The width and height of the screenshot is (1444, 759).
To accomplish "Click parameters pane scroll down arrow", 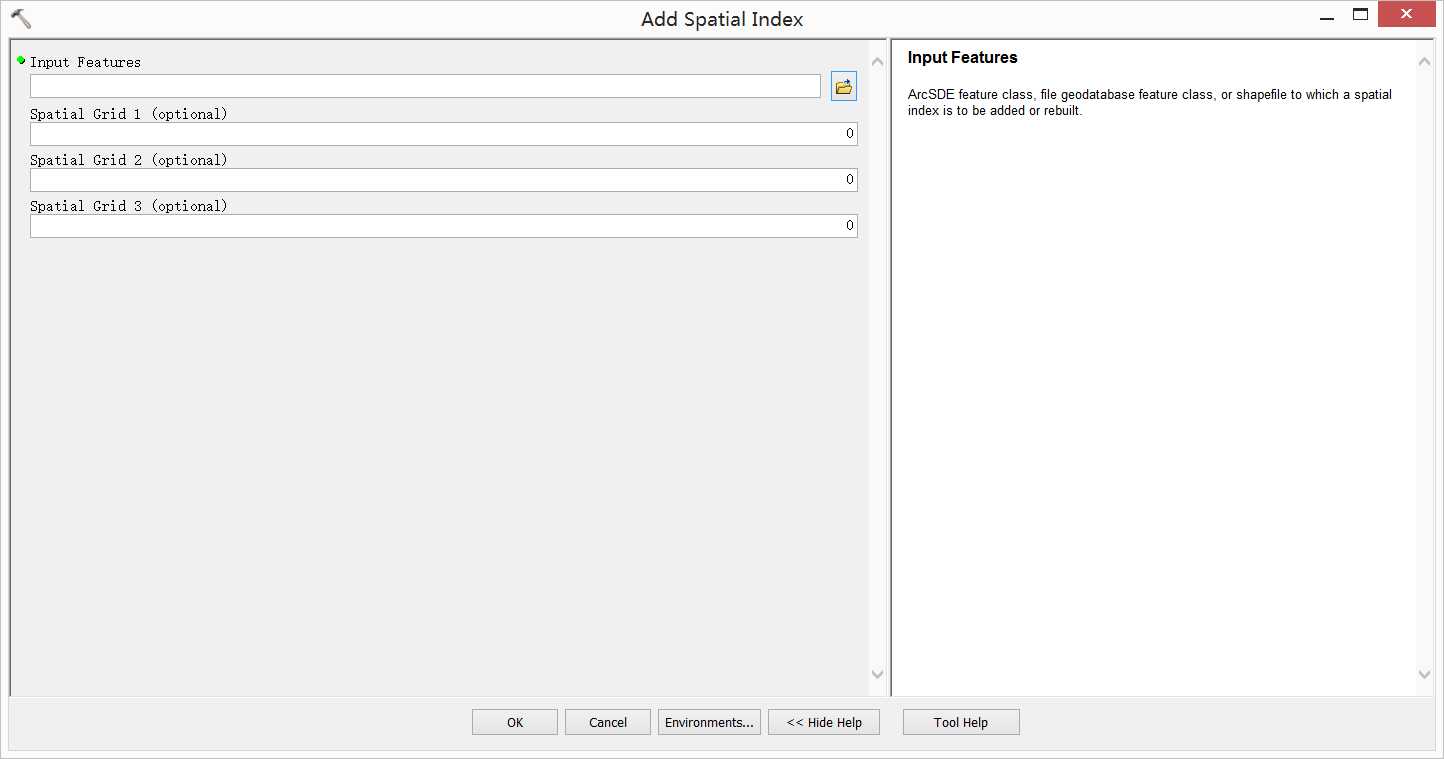I will point(878,674).
